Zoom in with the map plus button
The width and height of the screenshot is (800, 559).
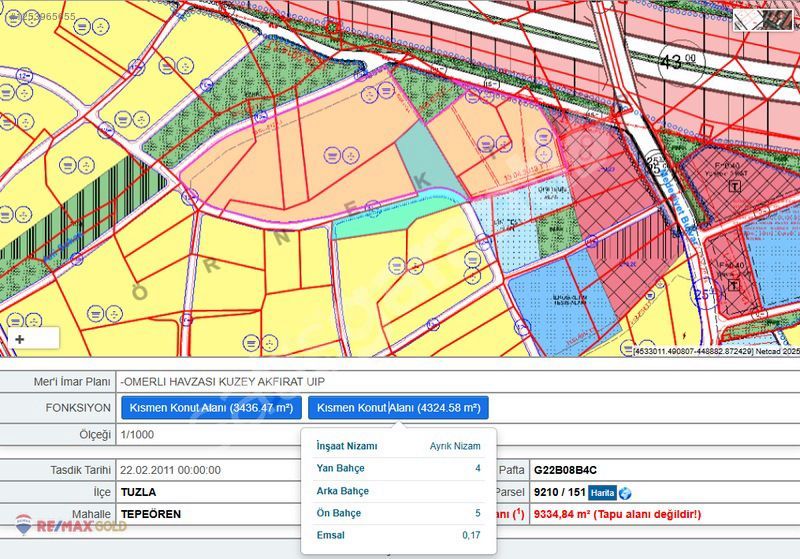coord(19,339)
